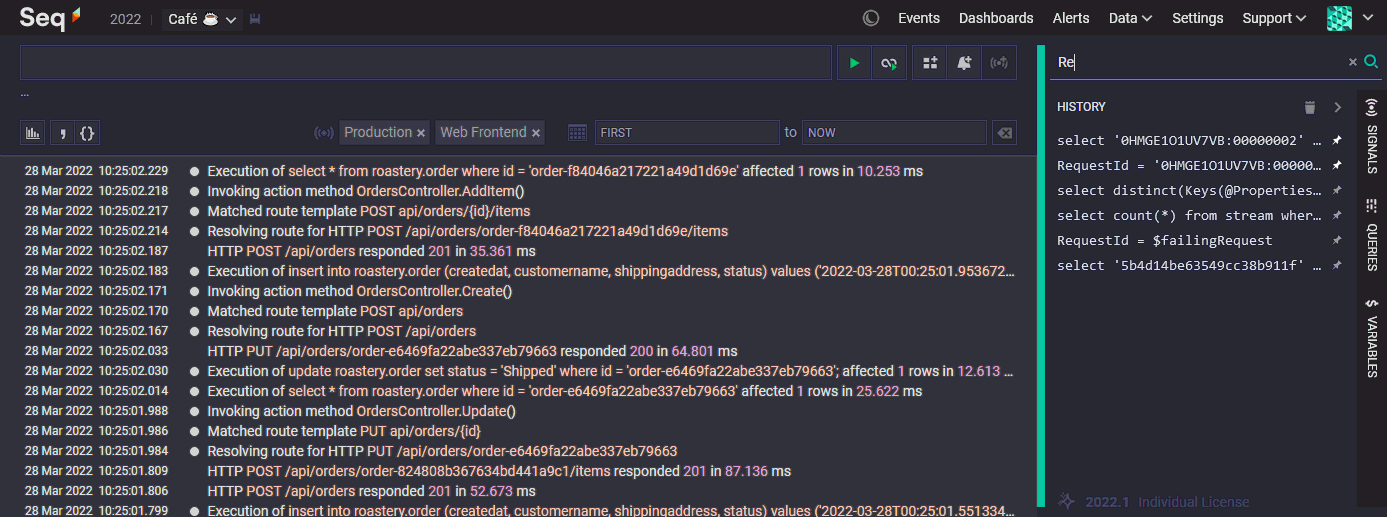
Task: Remove the Production signal filter
Action: [421, 133]
